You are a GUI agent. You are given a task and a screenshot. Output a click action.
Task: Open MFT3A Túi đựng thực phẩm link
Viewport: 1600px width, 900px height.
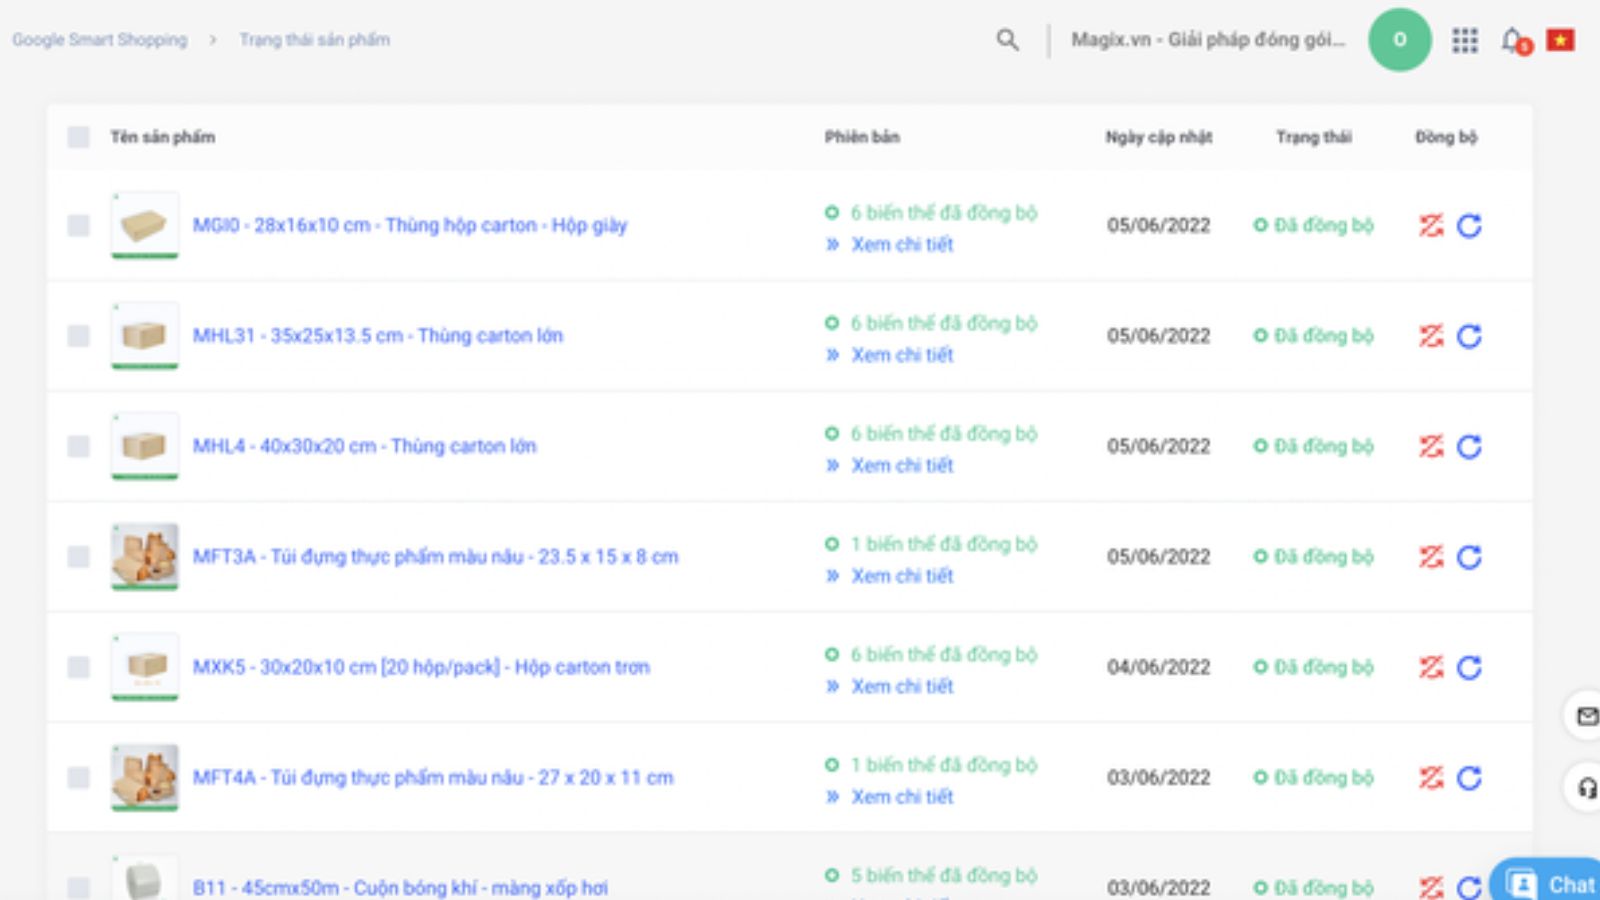tap(435, 557)
